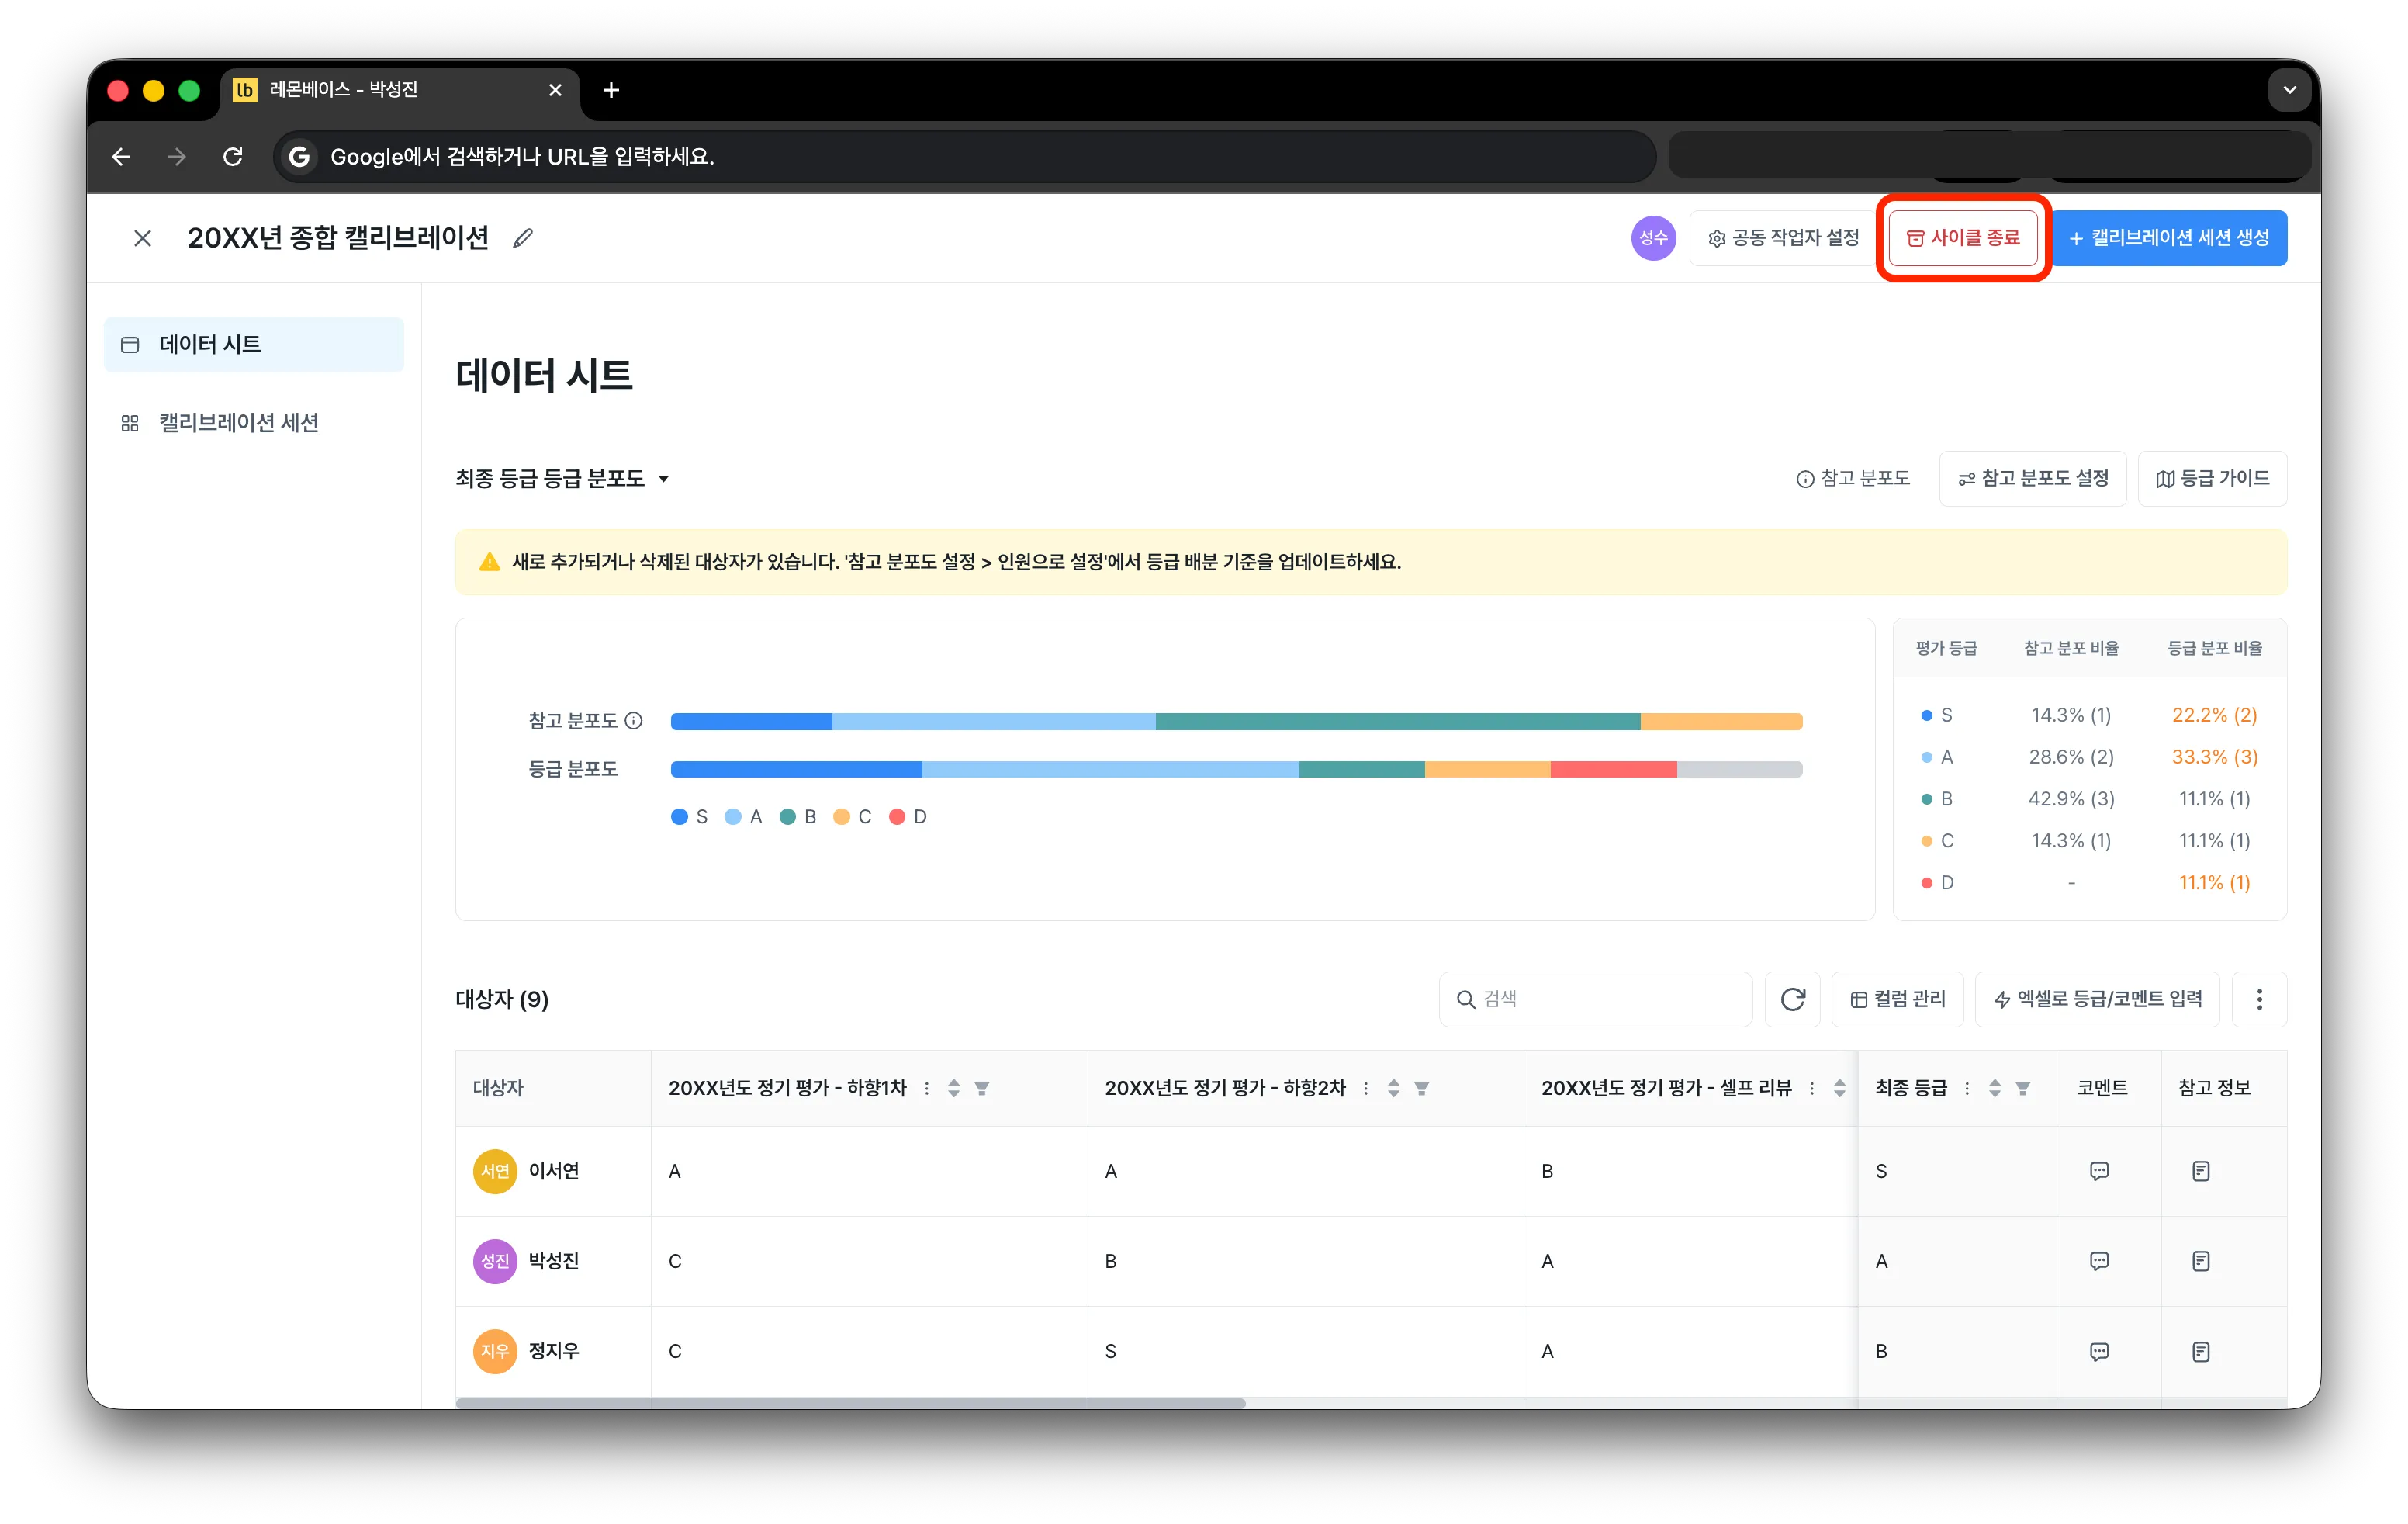Filter the 하향1차 column
This screenshot has width=2408, height=1524.
coord(982,1088)
